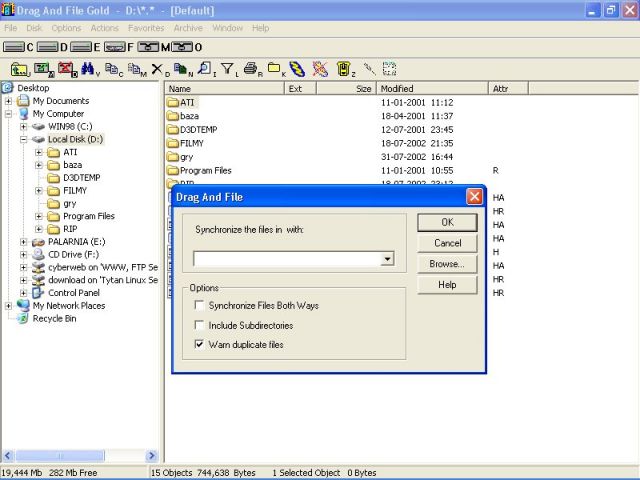The width and height of the screenshot is (640, 480).
Task: Click the yellow new folder icon
Action: (x=275, y=69)
